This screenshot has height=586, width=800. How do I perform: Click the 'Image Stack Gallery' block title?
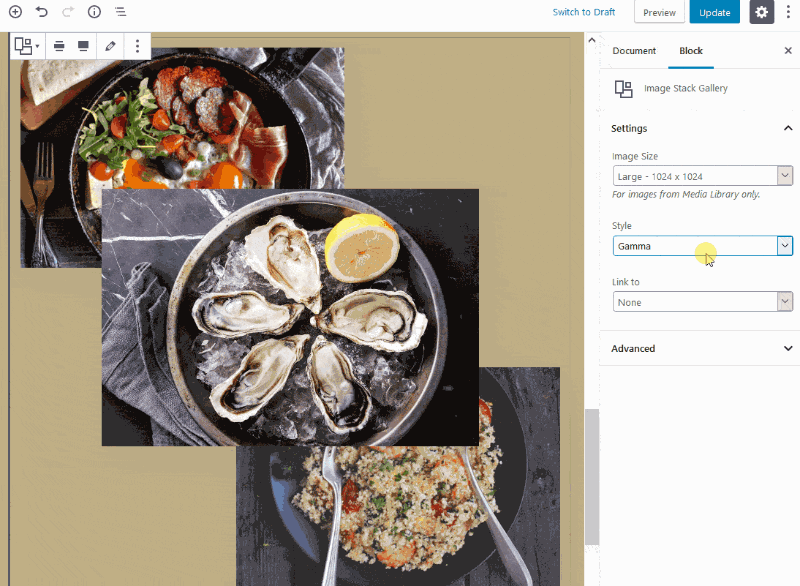point(686,88)
